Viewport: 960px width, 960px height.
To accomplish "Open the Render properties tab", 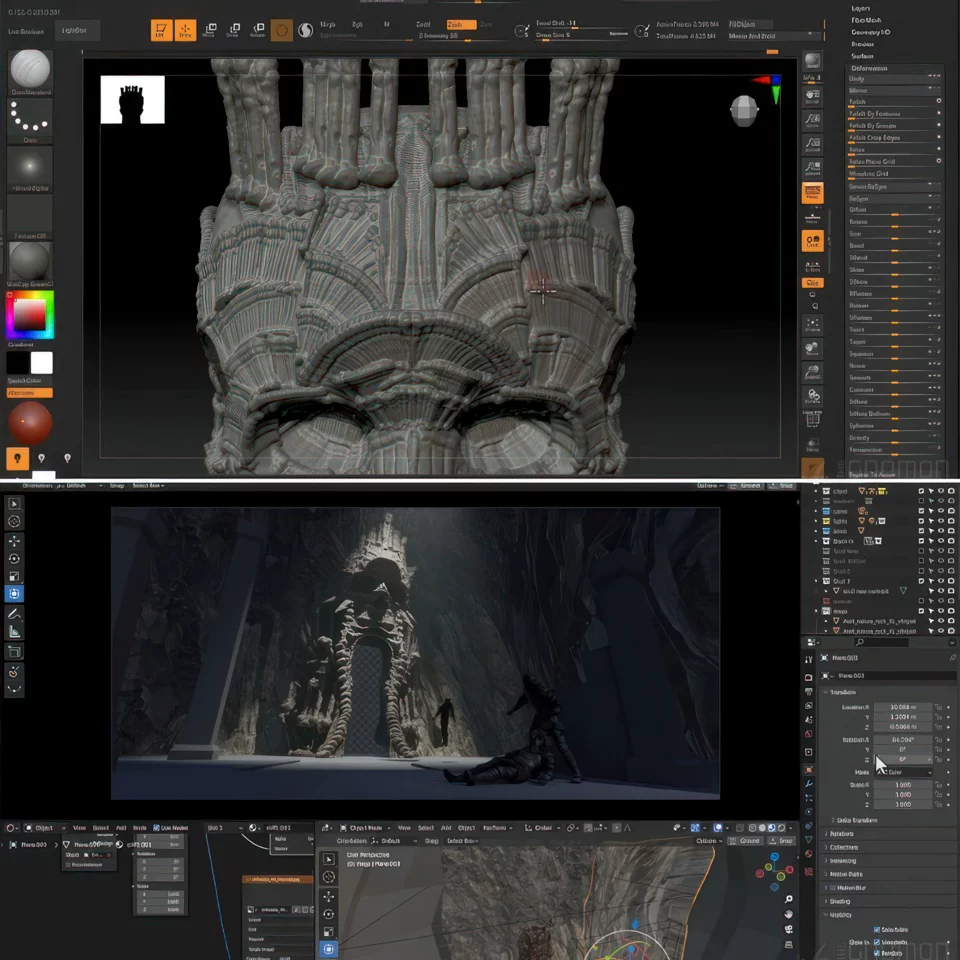I will tap(809, 677).
